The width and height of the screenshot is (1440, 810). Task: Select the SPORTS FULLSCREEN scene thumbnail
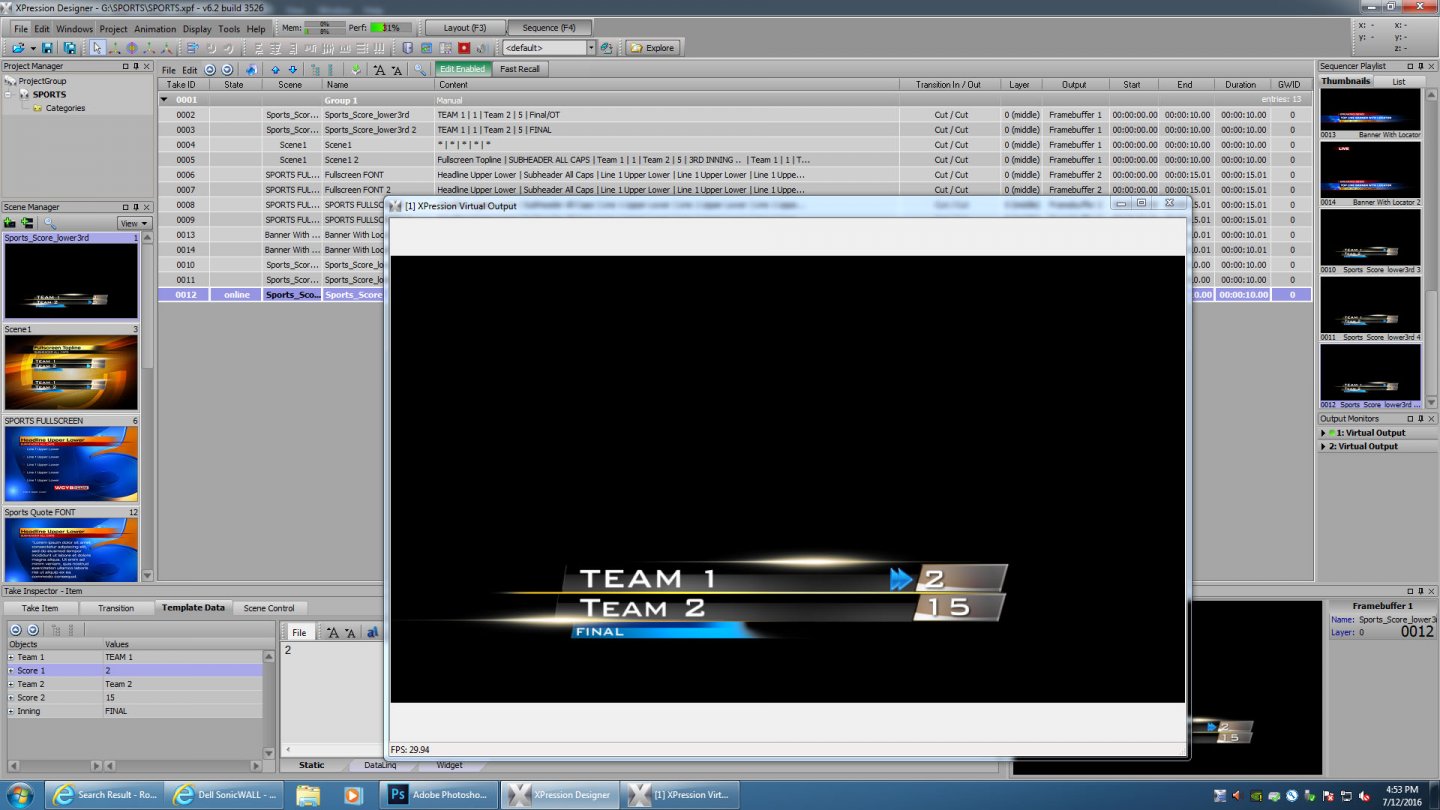(x=70, y=464)
